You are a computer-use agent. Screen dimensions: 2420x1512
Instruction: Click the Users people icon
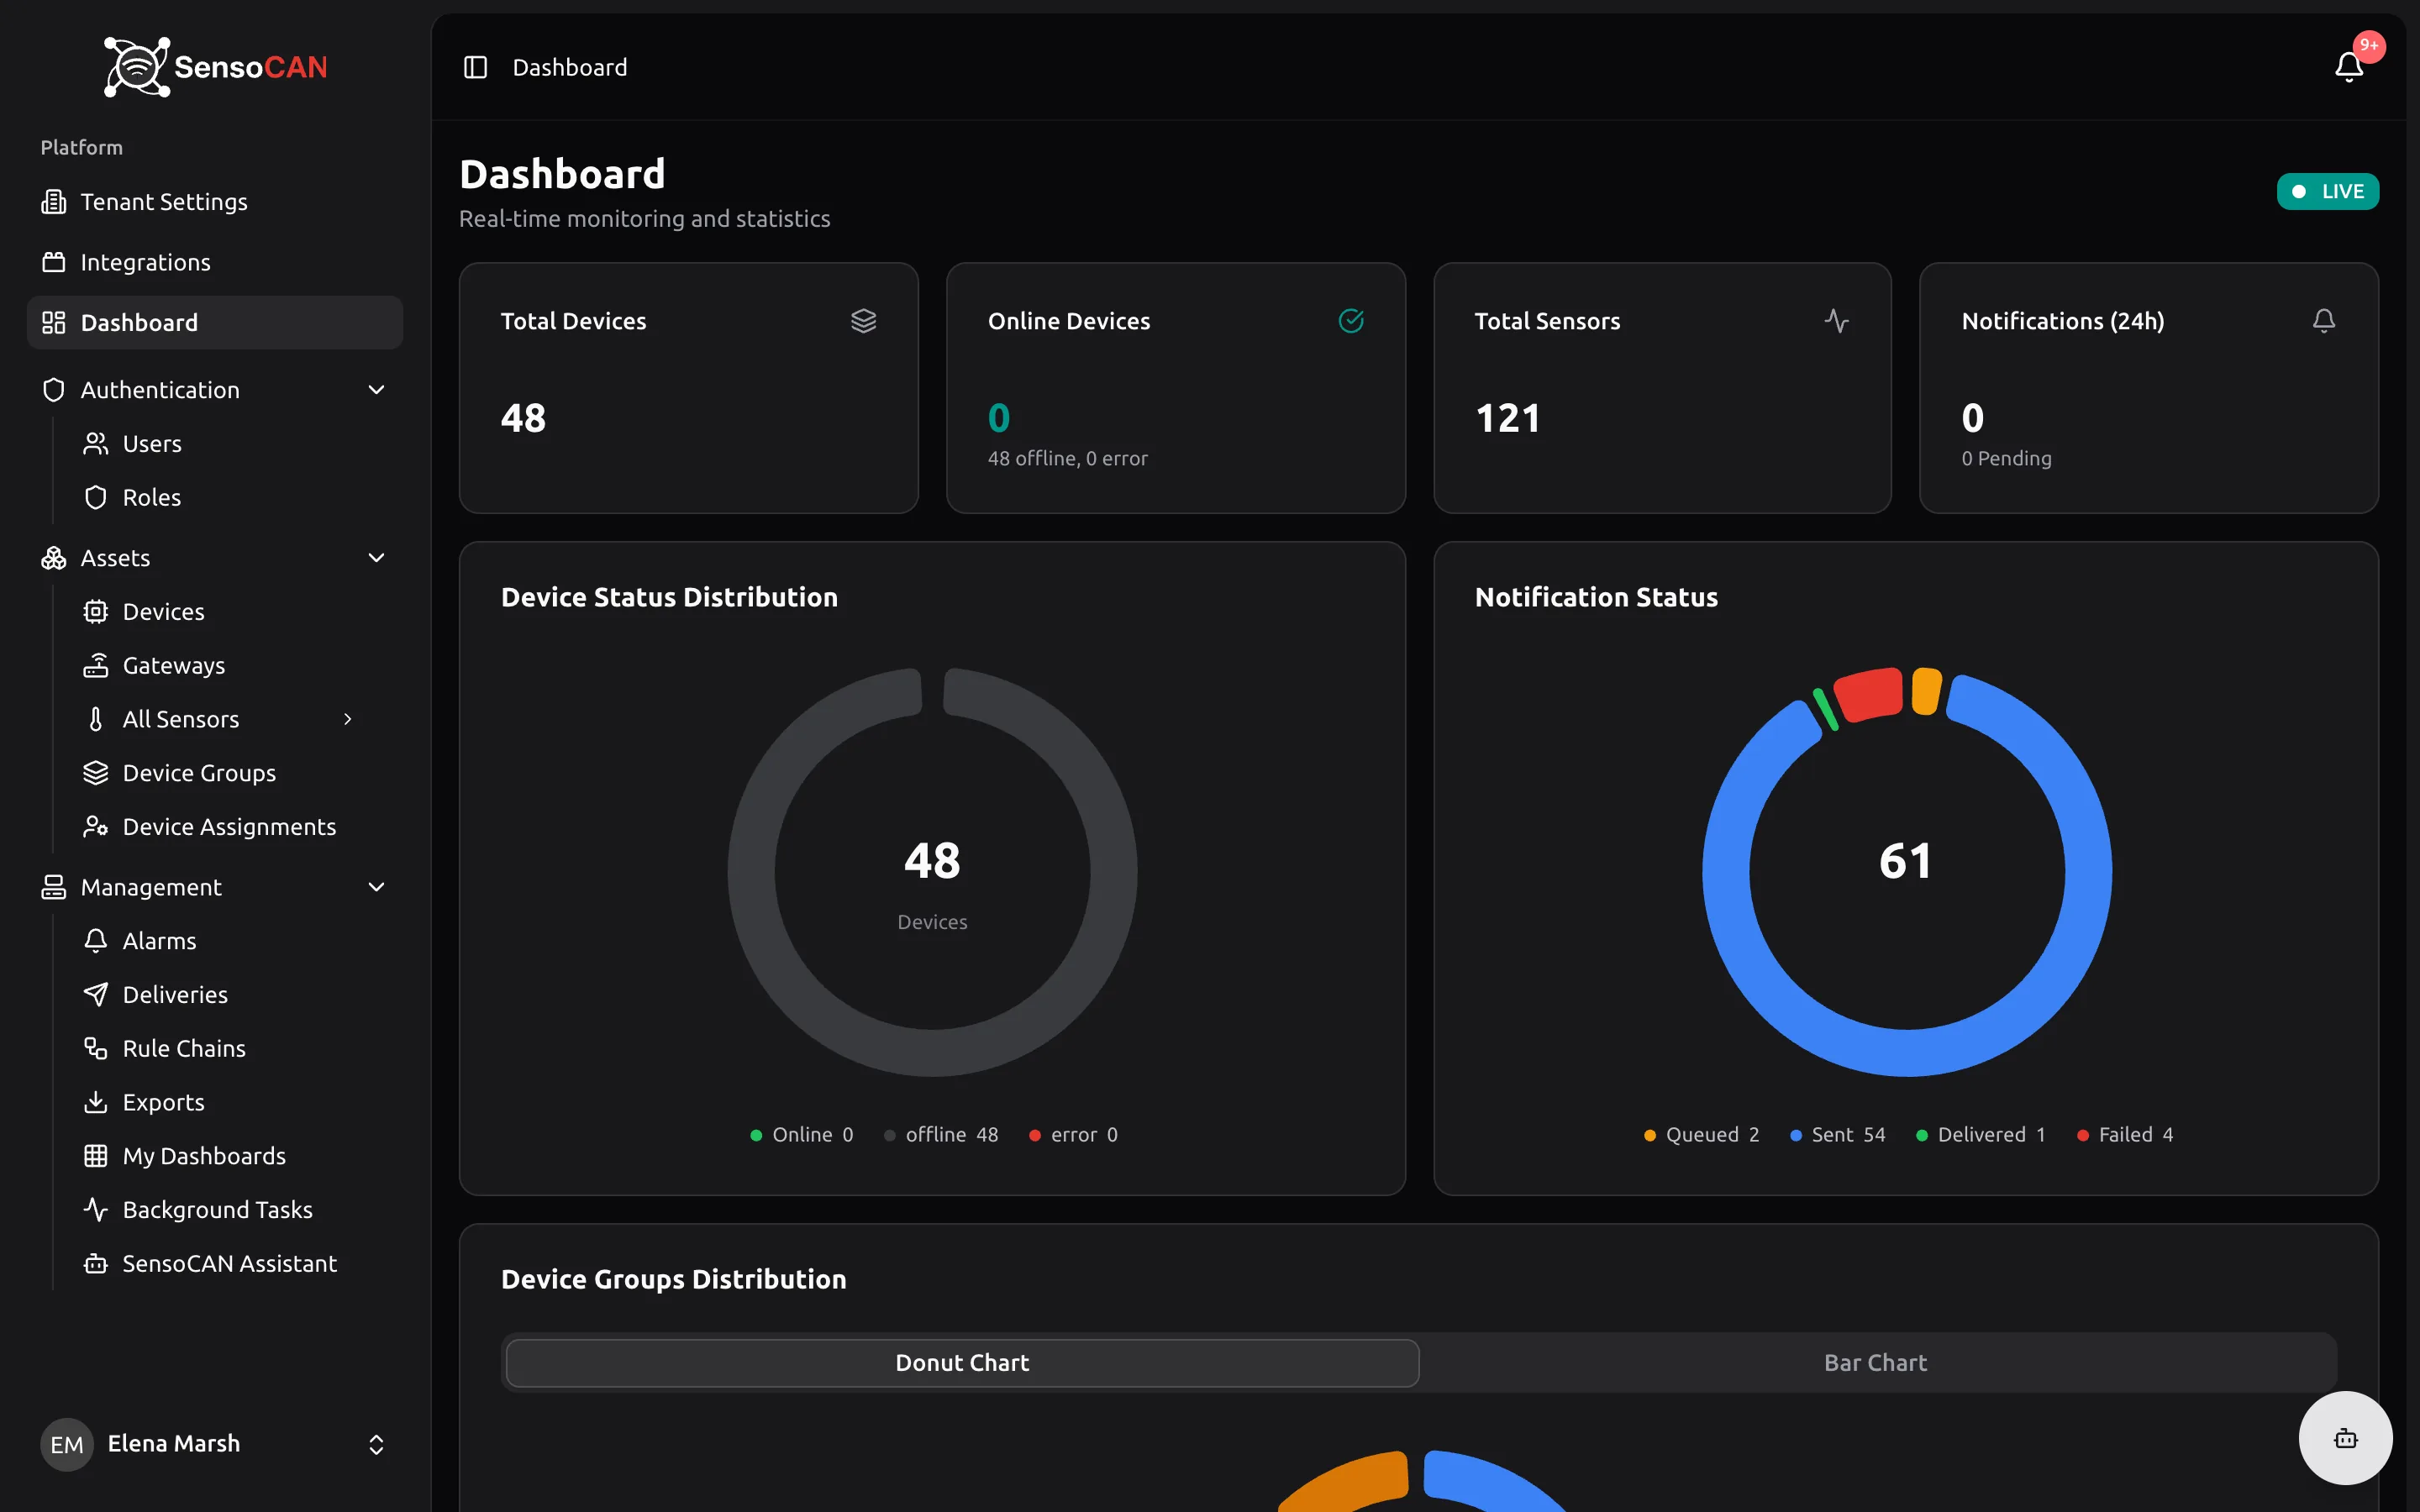(95, 443)
